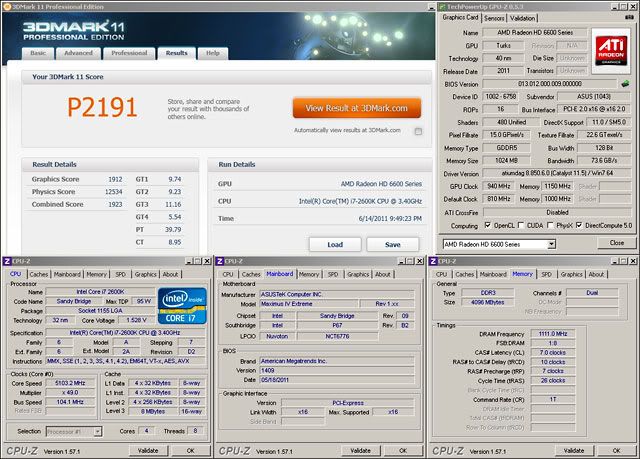Click the GPU-Z BIOS Version field
Viewport: 640px width, 459px height.
click(550, 84)
